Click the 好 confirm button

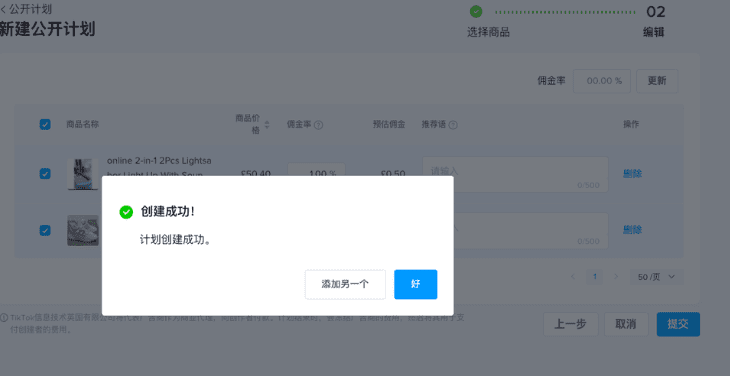pos(415,284)
